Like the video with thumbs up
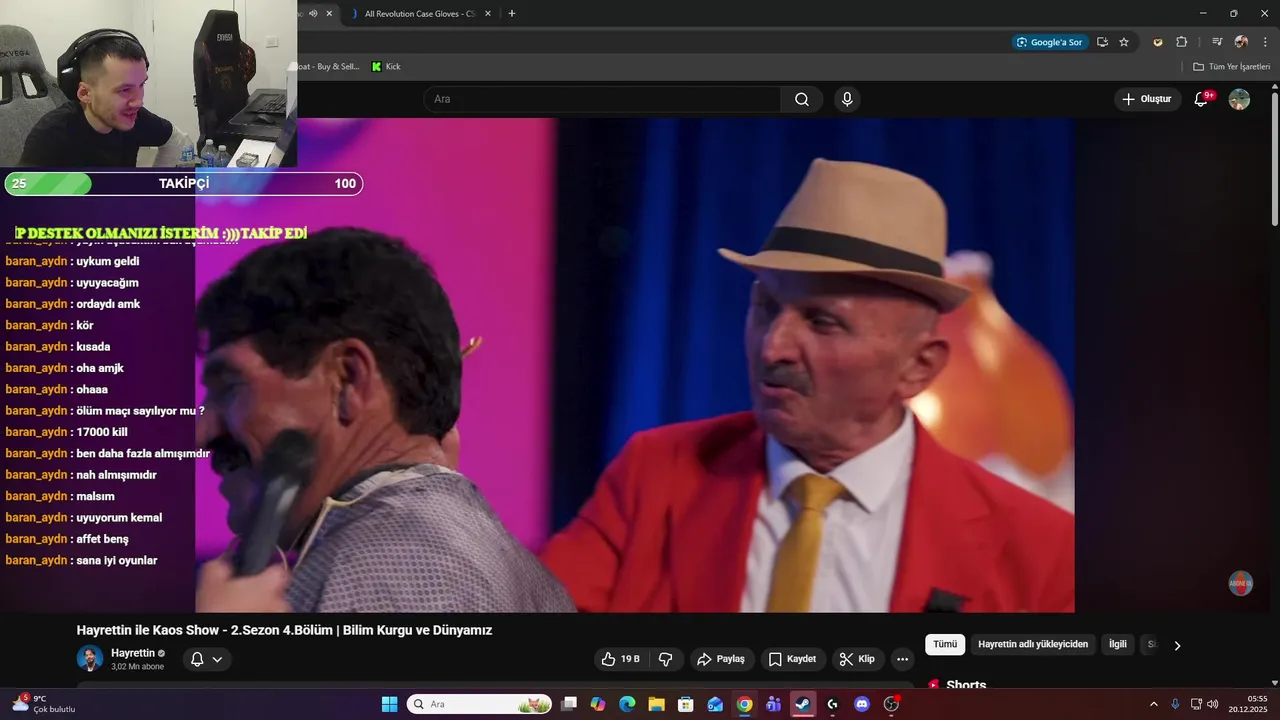Screen dimensions: 1280x720 pyautogui.click(x=620, y=659)
